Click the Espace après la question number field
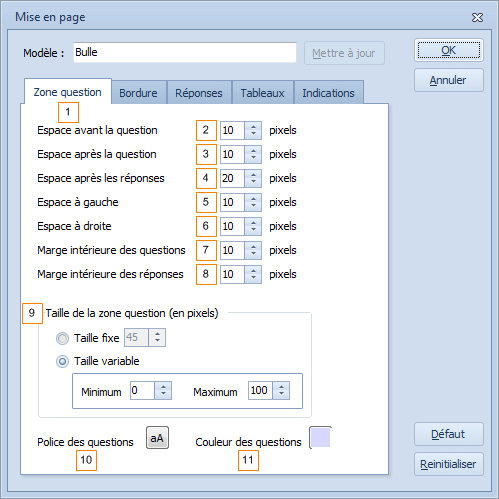Image resolution: width=499 pixels, height=499 pixels. [232, 154]
